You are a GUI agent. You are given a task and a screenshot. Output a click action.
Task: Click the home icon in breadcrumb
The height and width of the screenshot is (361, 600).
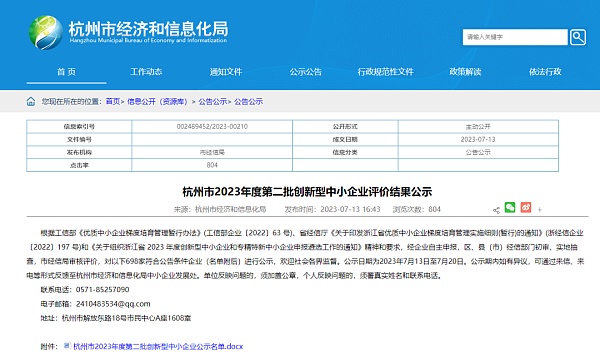[31, 101]
